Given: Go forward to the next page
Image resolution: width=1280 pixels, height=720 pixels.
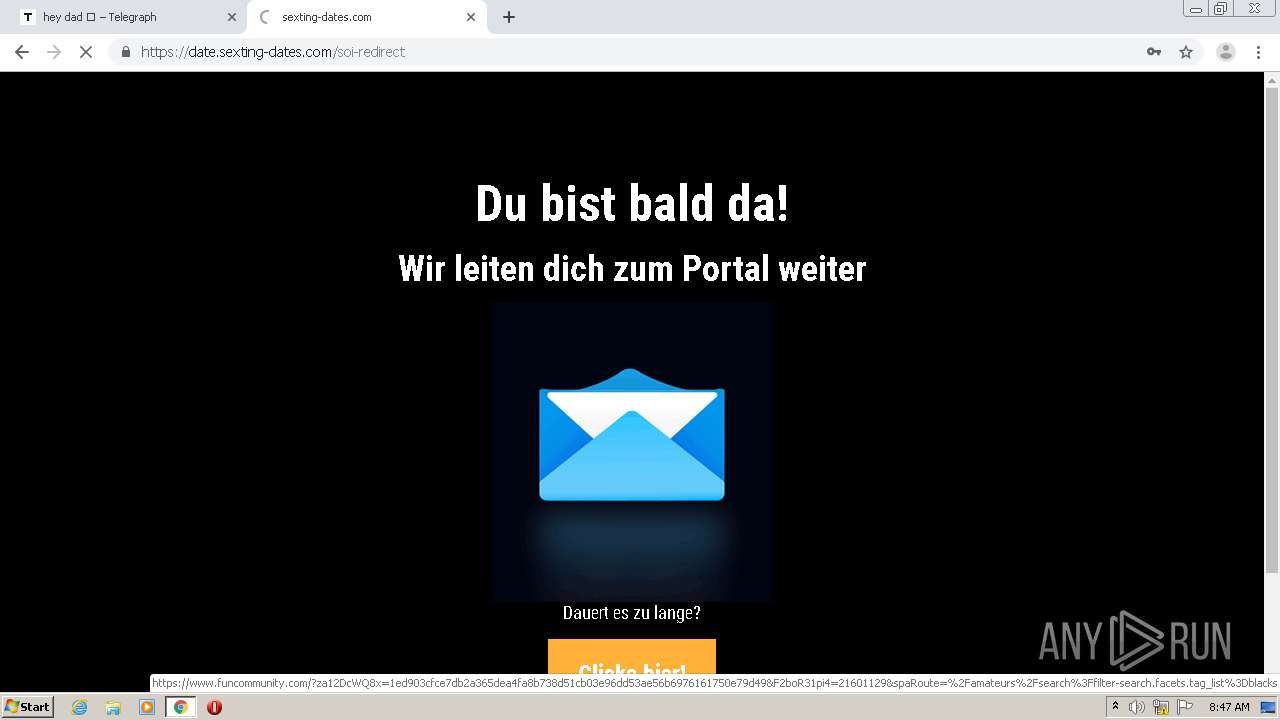Looking at the screenshot, I should click(x=54, y=52).
